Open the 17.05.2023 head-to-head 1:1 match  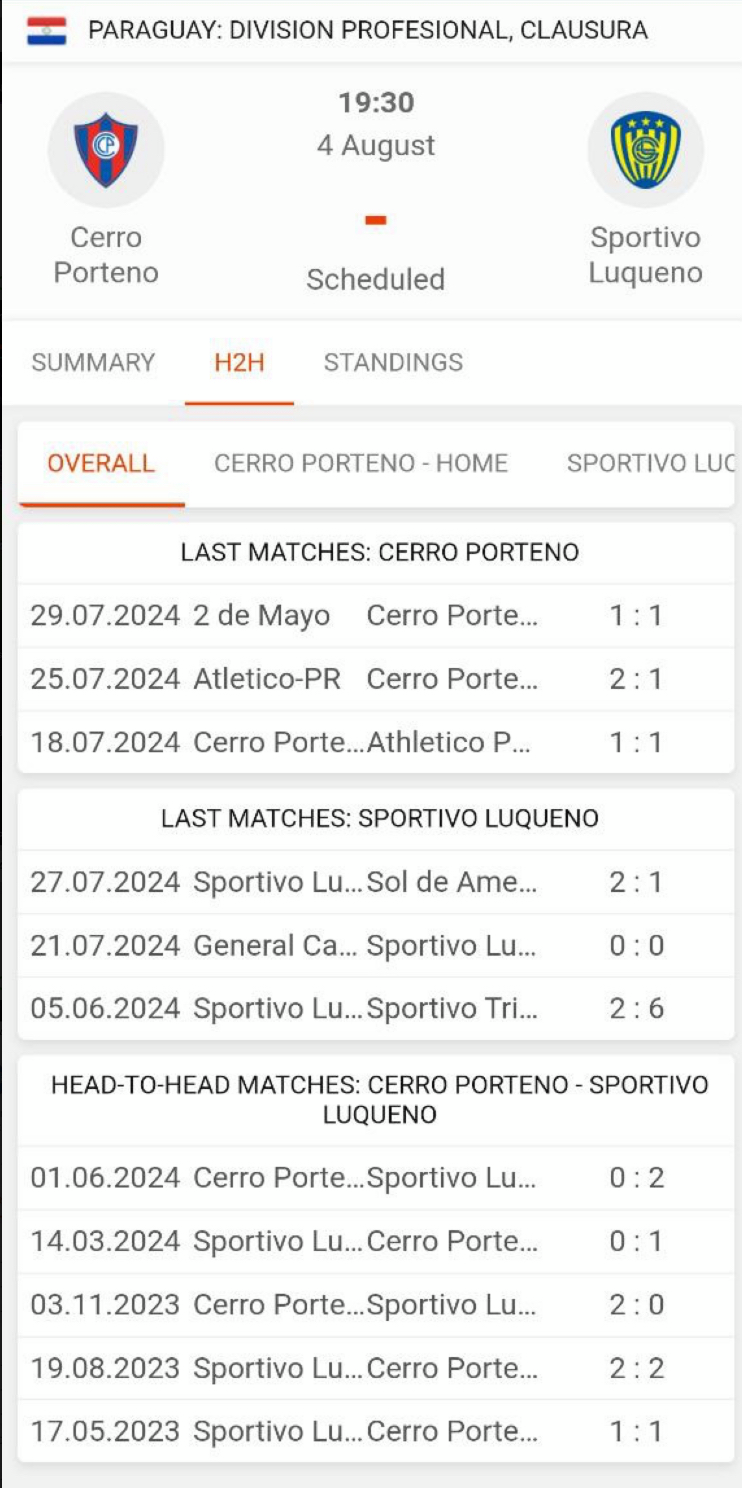[376, 1432]
